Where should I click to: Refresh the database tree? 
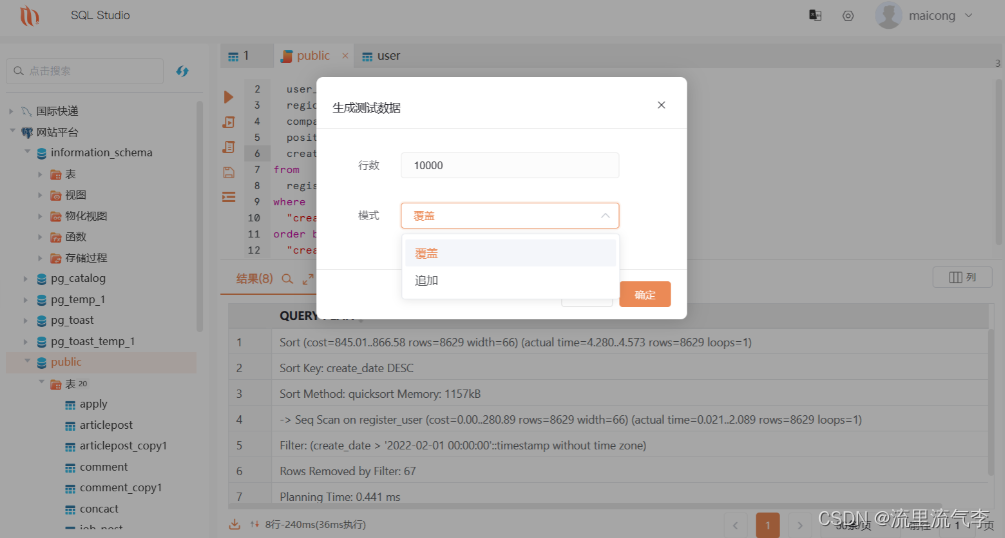[x=182, y=71]
